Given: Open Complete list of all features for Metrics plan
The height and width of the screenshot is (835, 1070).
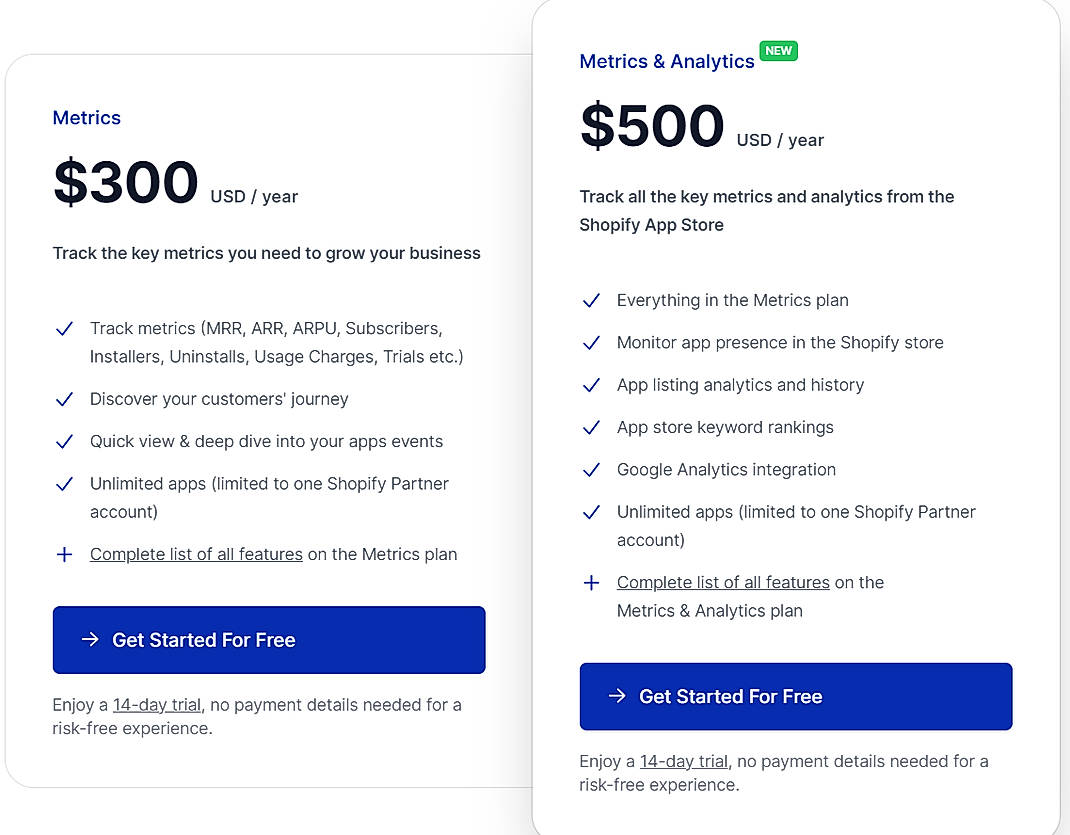Looking at the screenshot, I should (x=196, y=554).
